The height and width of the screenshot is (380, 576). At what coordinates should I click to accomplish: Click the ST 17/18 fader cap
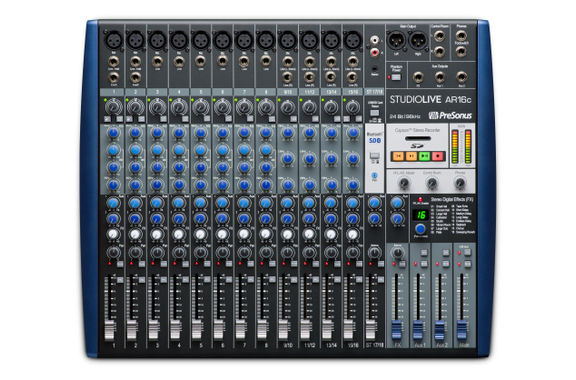coord(371,330)
